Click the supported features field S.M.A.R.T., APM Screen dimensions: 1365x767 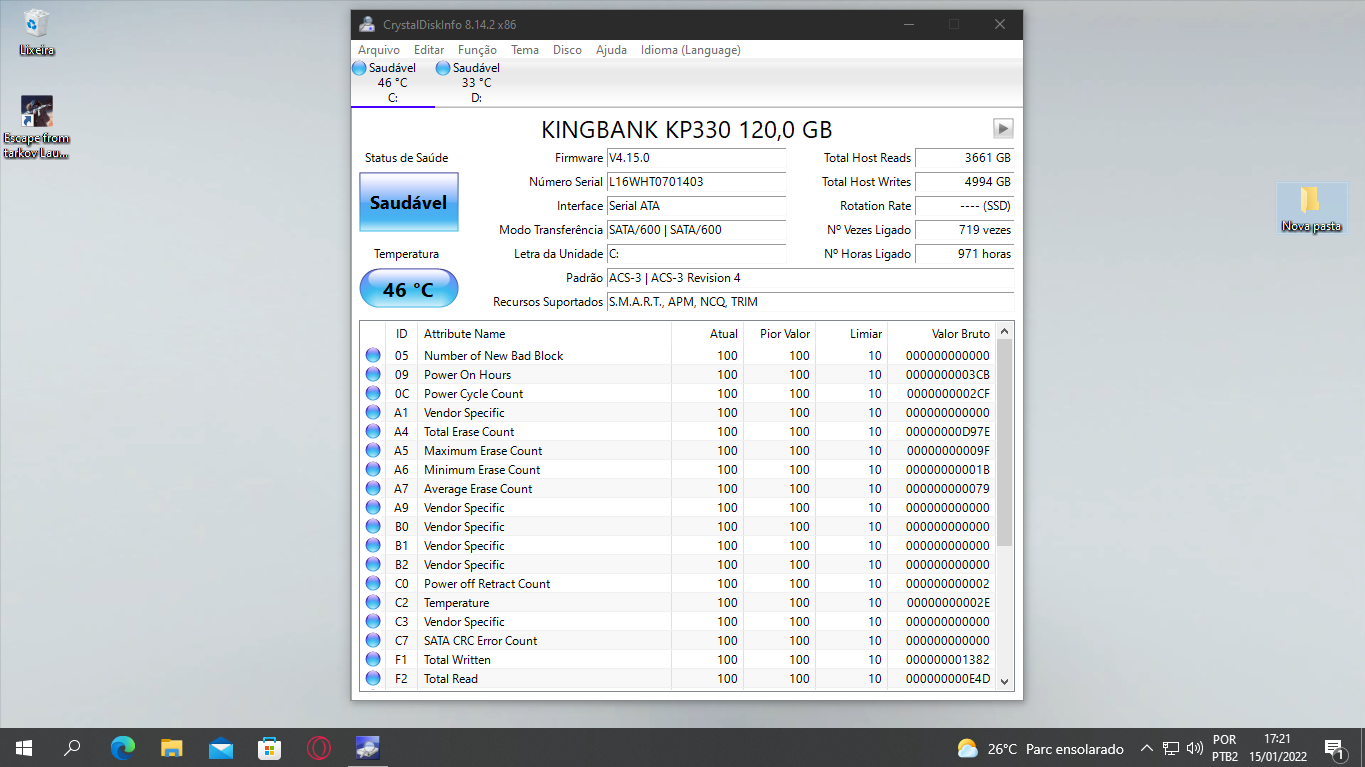[810, 302]
